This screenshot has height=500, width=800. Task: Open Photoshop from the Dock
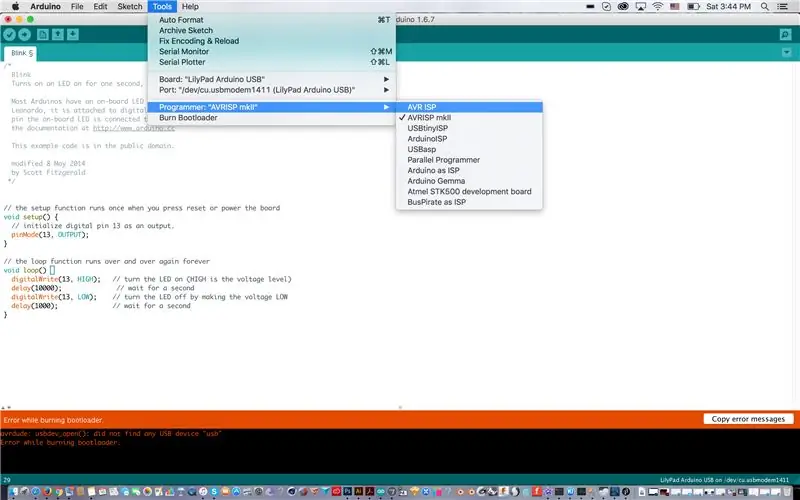(348, 492)
